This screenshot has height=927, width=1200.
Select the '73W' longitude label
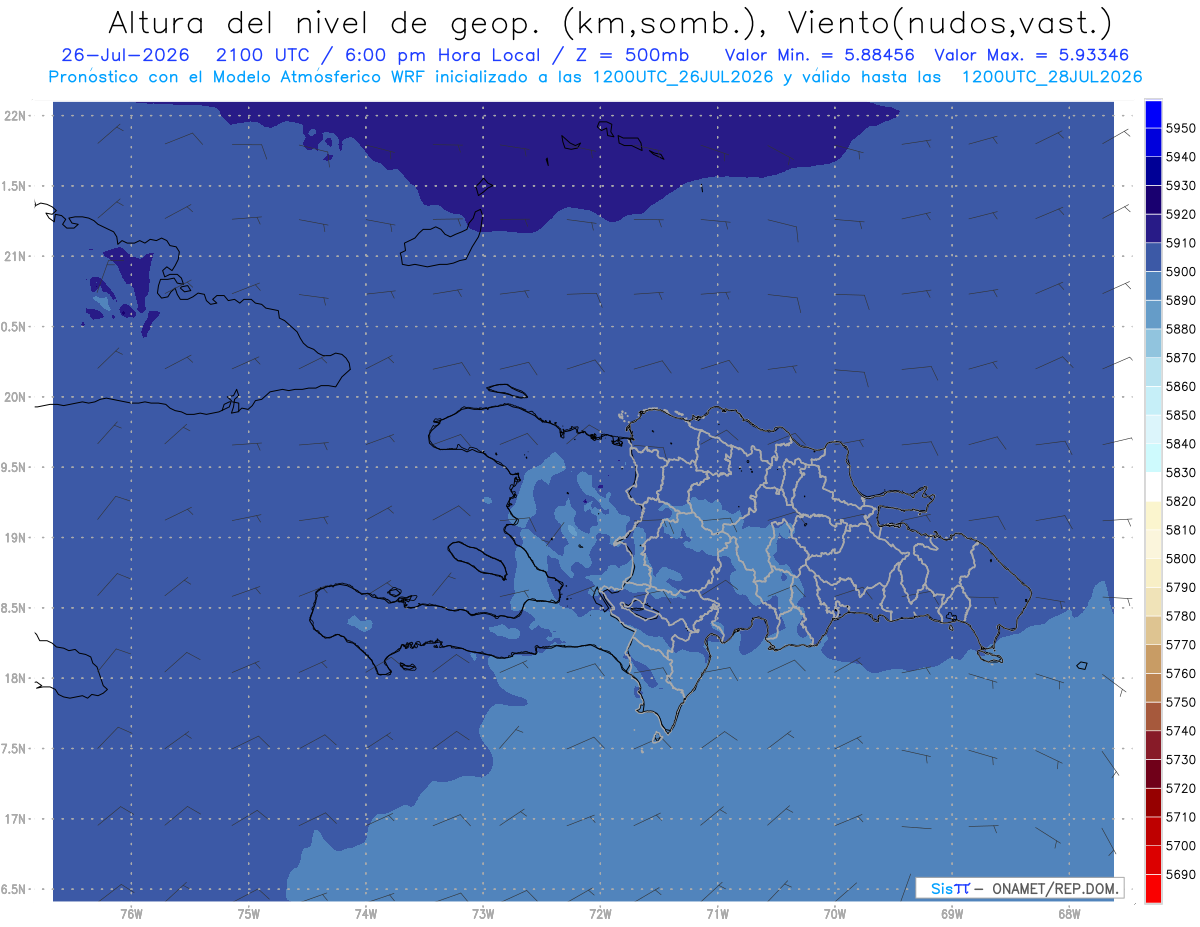point(483,914)
